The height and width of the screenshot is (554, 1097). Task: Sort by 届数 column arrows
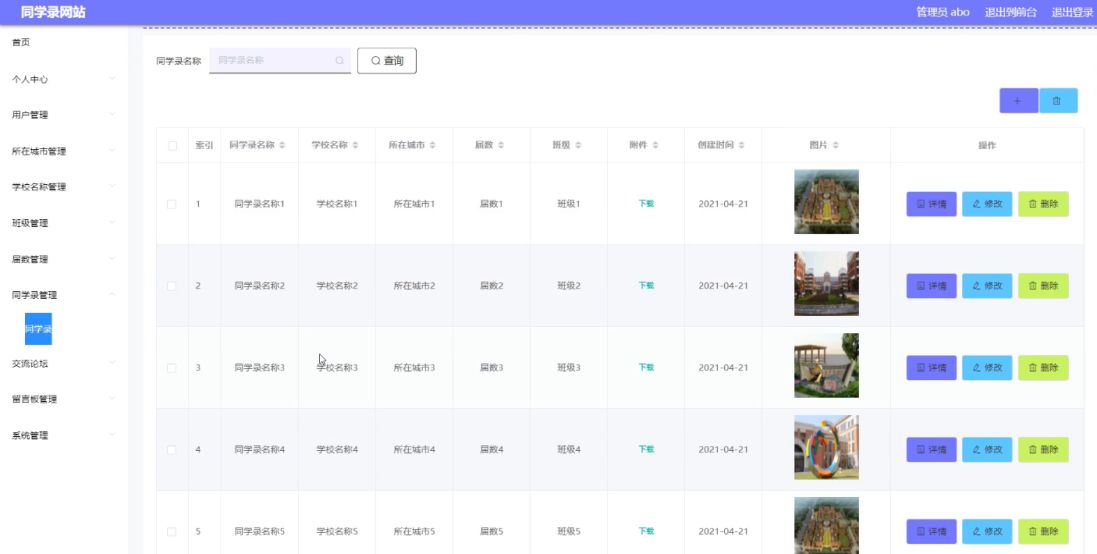(501, 145)
